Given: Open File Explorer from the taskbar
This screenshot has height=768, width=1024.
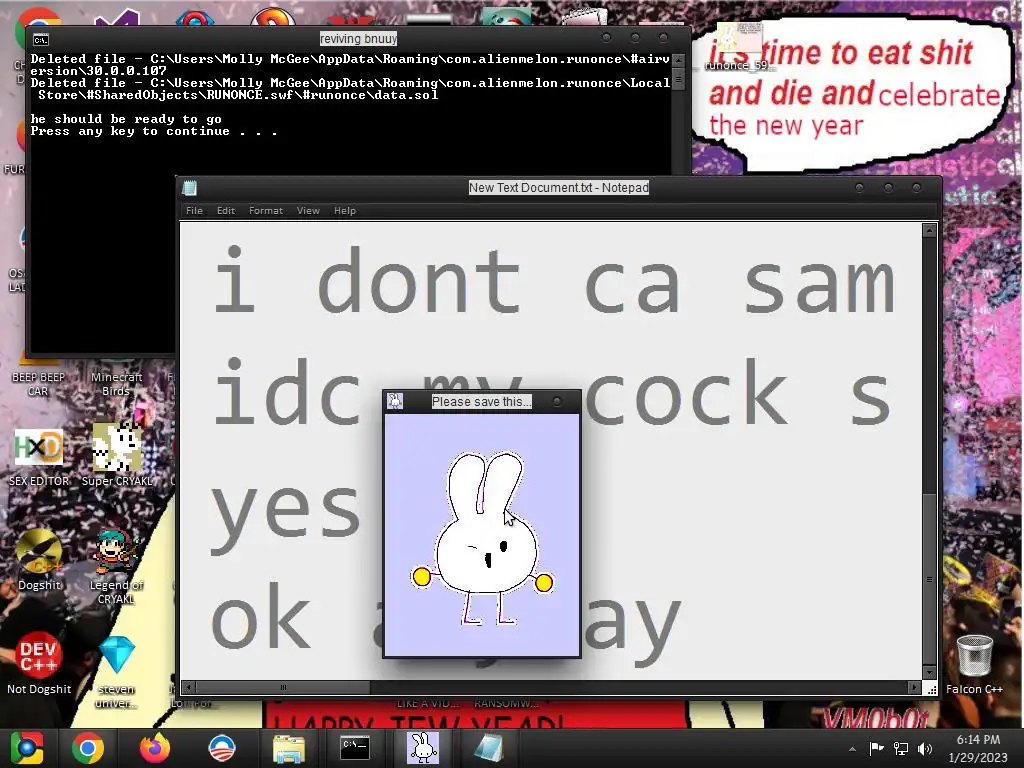Looking at the screenshot, I should point(288,748).
